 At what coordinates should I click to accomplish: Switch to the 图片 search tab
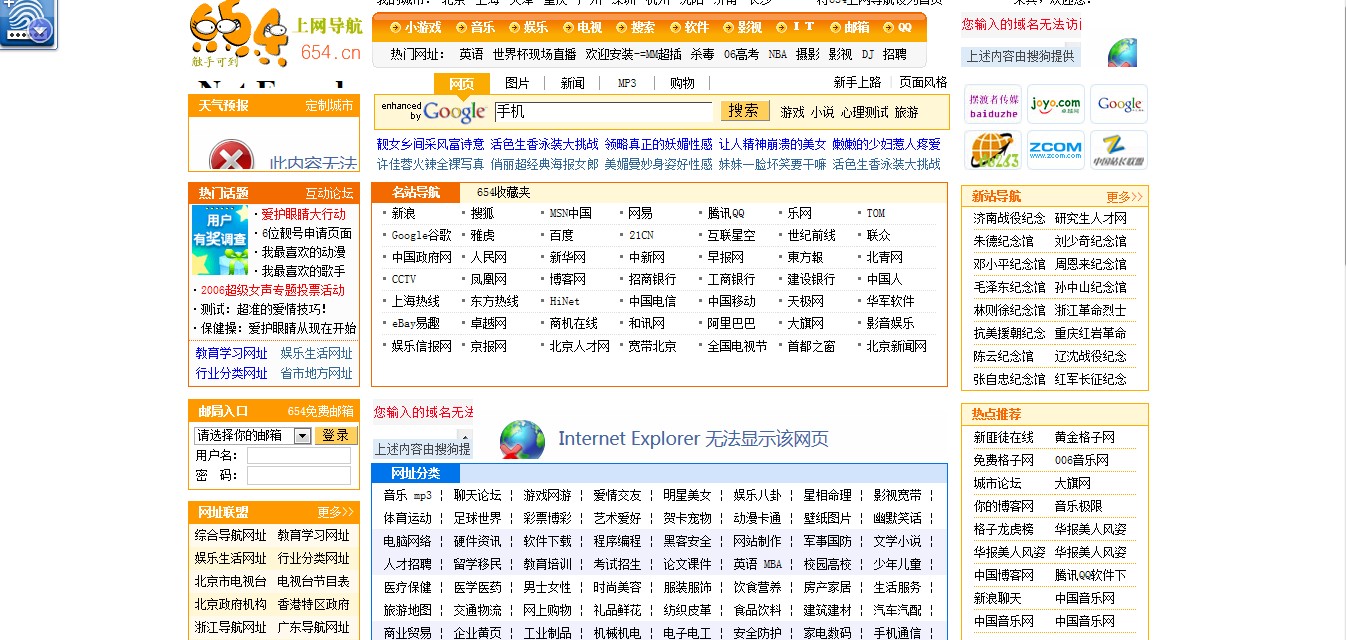(x=517, y=83)
